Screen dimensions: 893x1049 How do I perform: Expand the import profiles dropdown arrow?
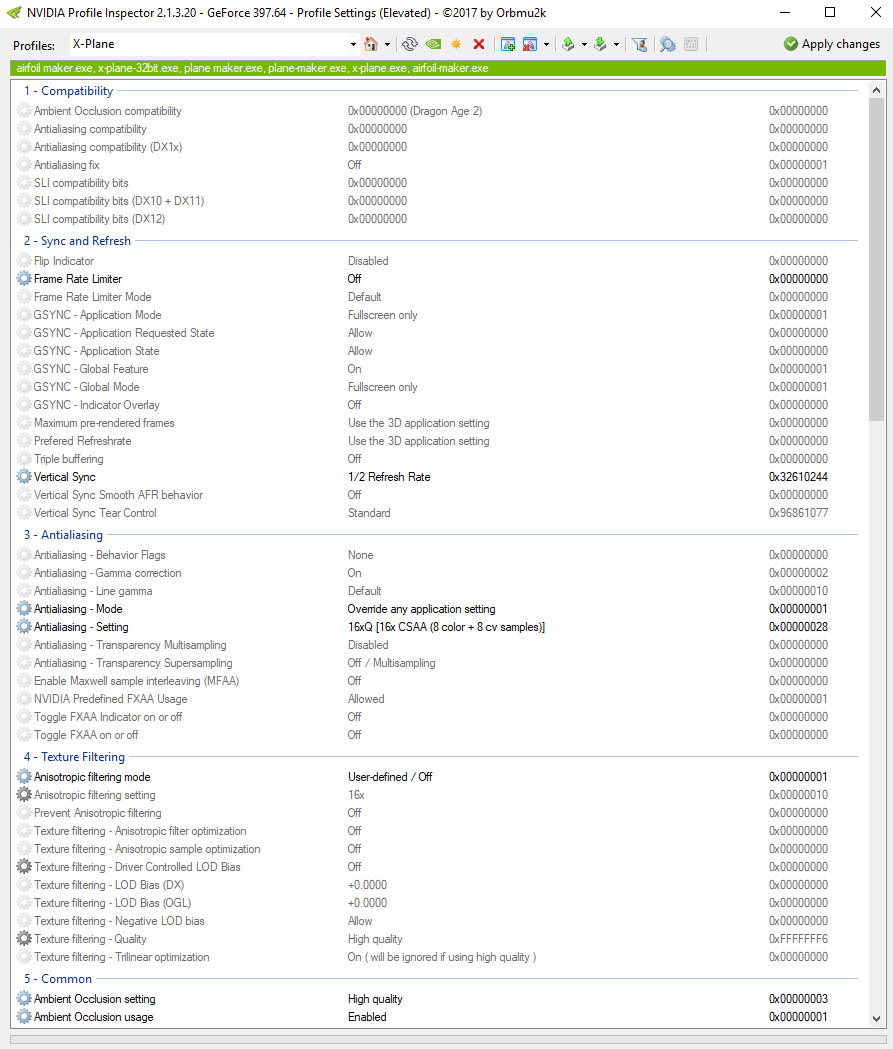click(616, 45)
